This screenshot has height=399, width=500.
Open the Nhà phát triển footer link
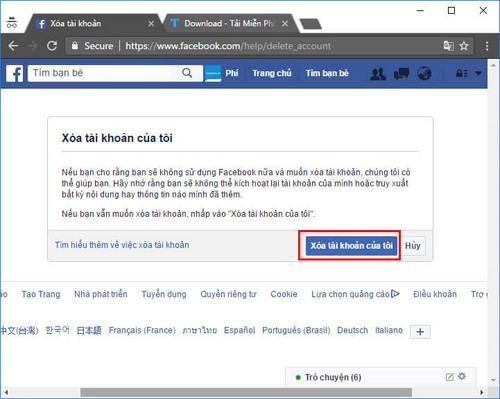(x=101, y=294)
